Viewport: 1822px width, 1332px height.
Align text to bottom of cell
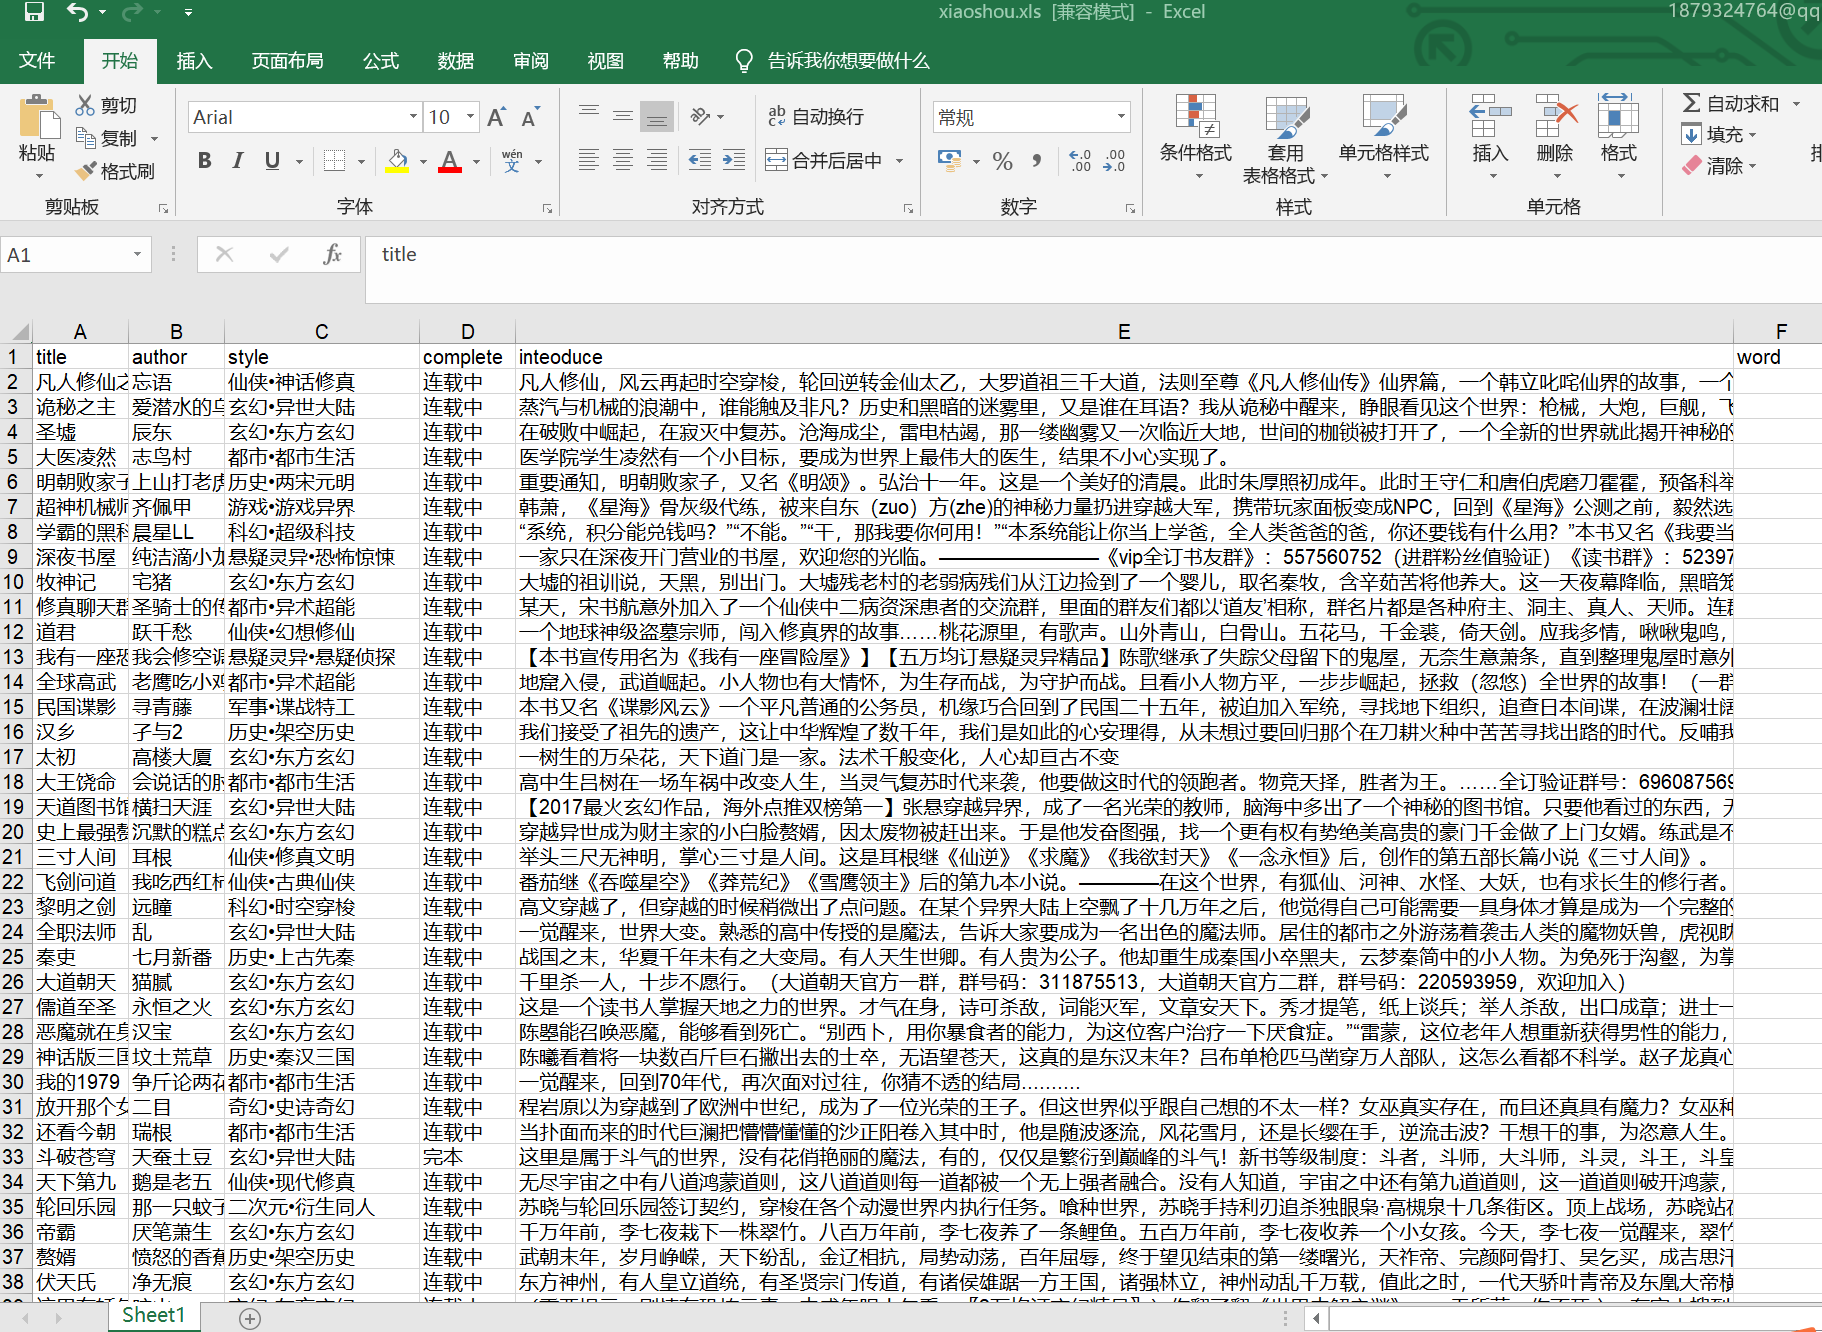click(x=657, y=116)
